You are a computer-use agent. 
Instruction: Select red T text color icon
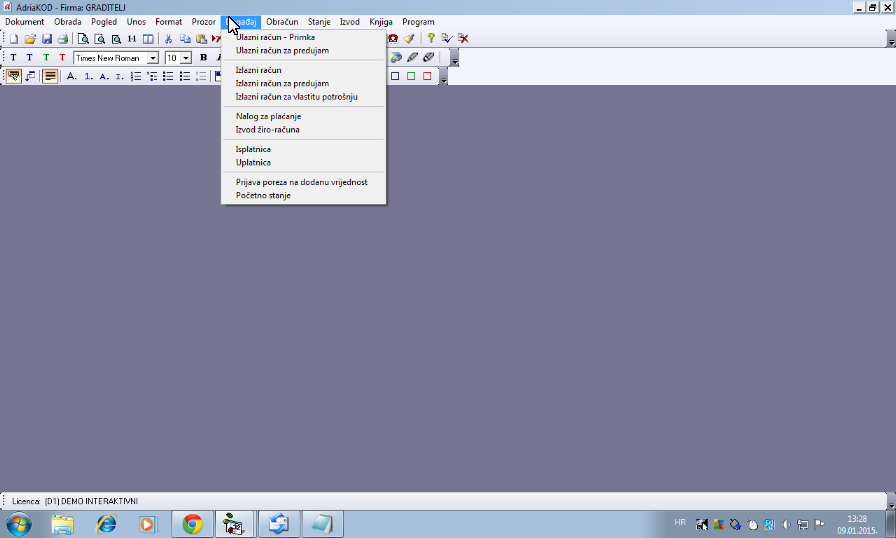pos(62,58)
